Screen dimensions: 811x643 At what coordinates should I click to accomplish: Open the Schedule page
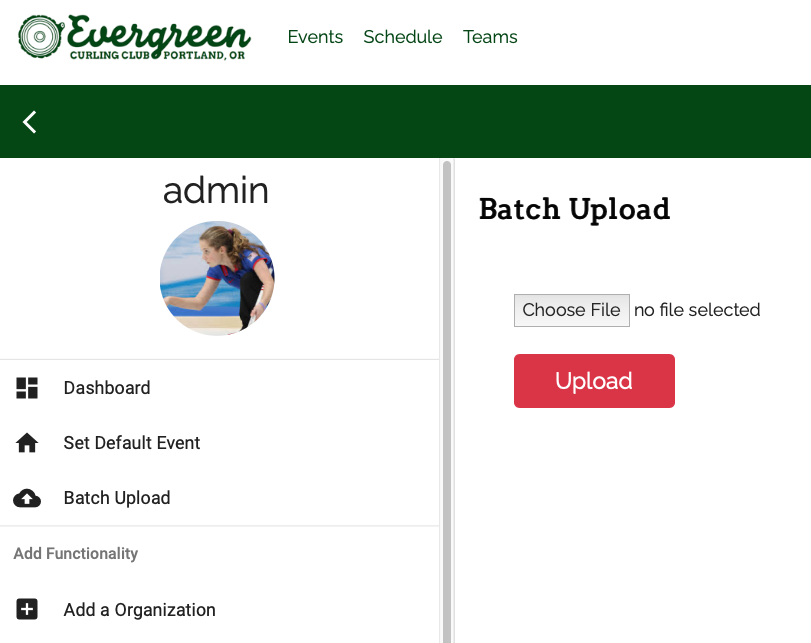402,37
